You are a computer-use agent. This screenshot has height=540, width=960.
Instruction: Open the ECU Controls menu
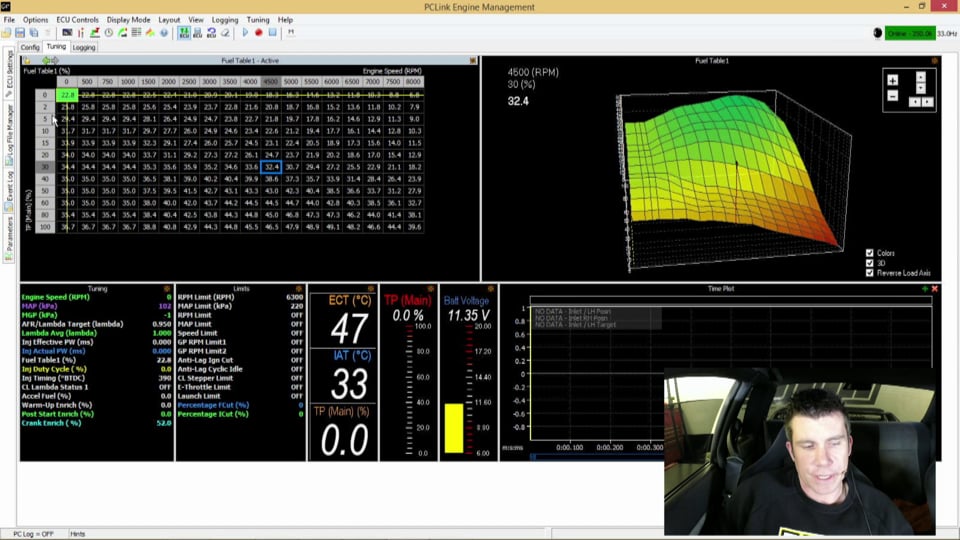(77, 20)
